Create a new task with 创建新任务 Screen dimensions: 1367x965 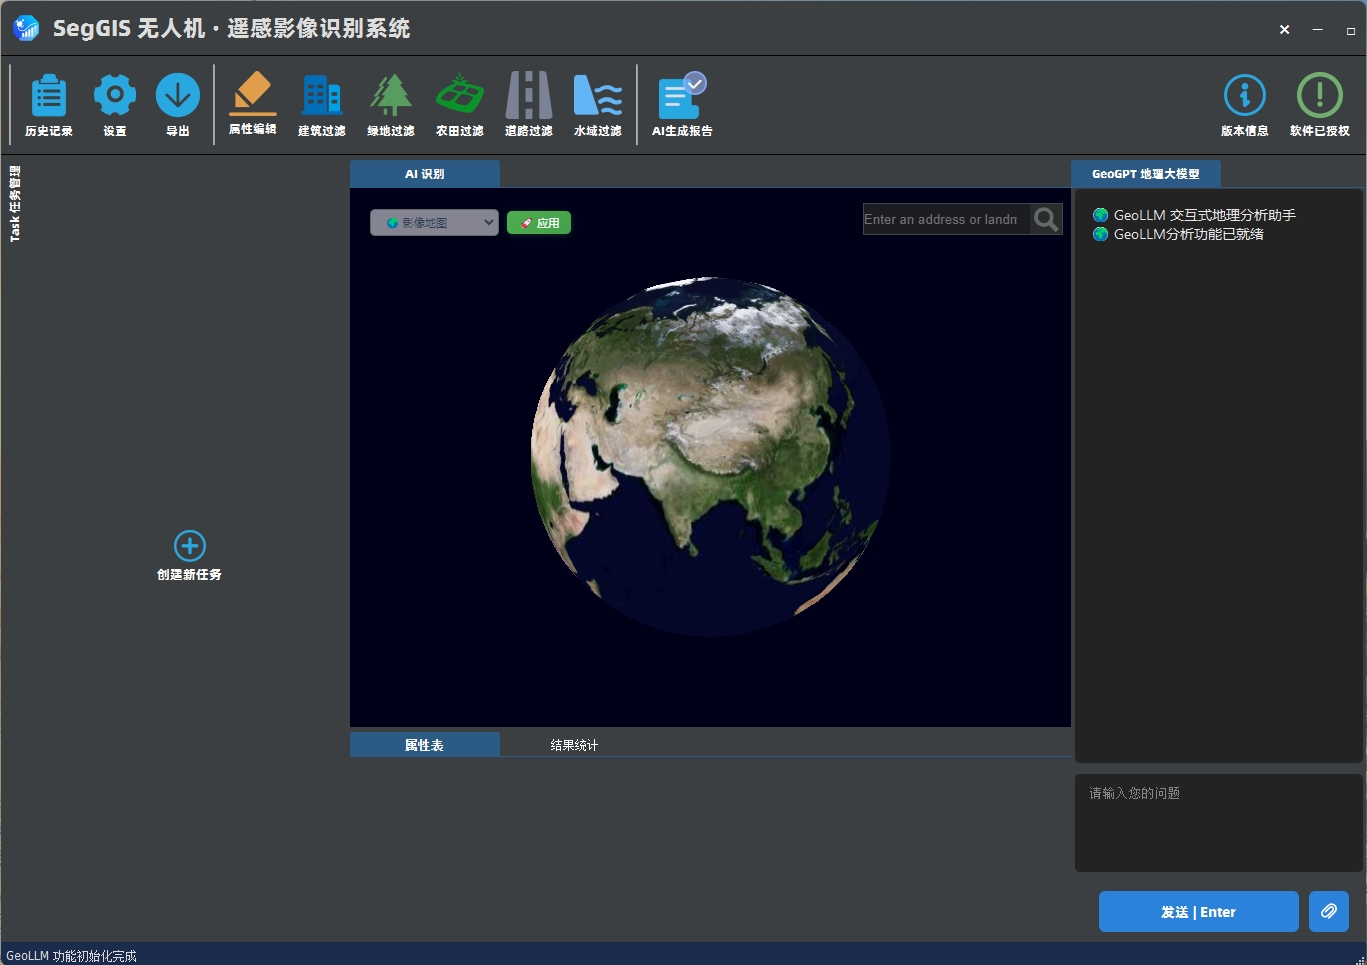(189, 555)
